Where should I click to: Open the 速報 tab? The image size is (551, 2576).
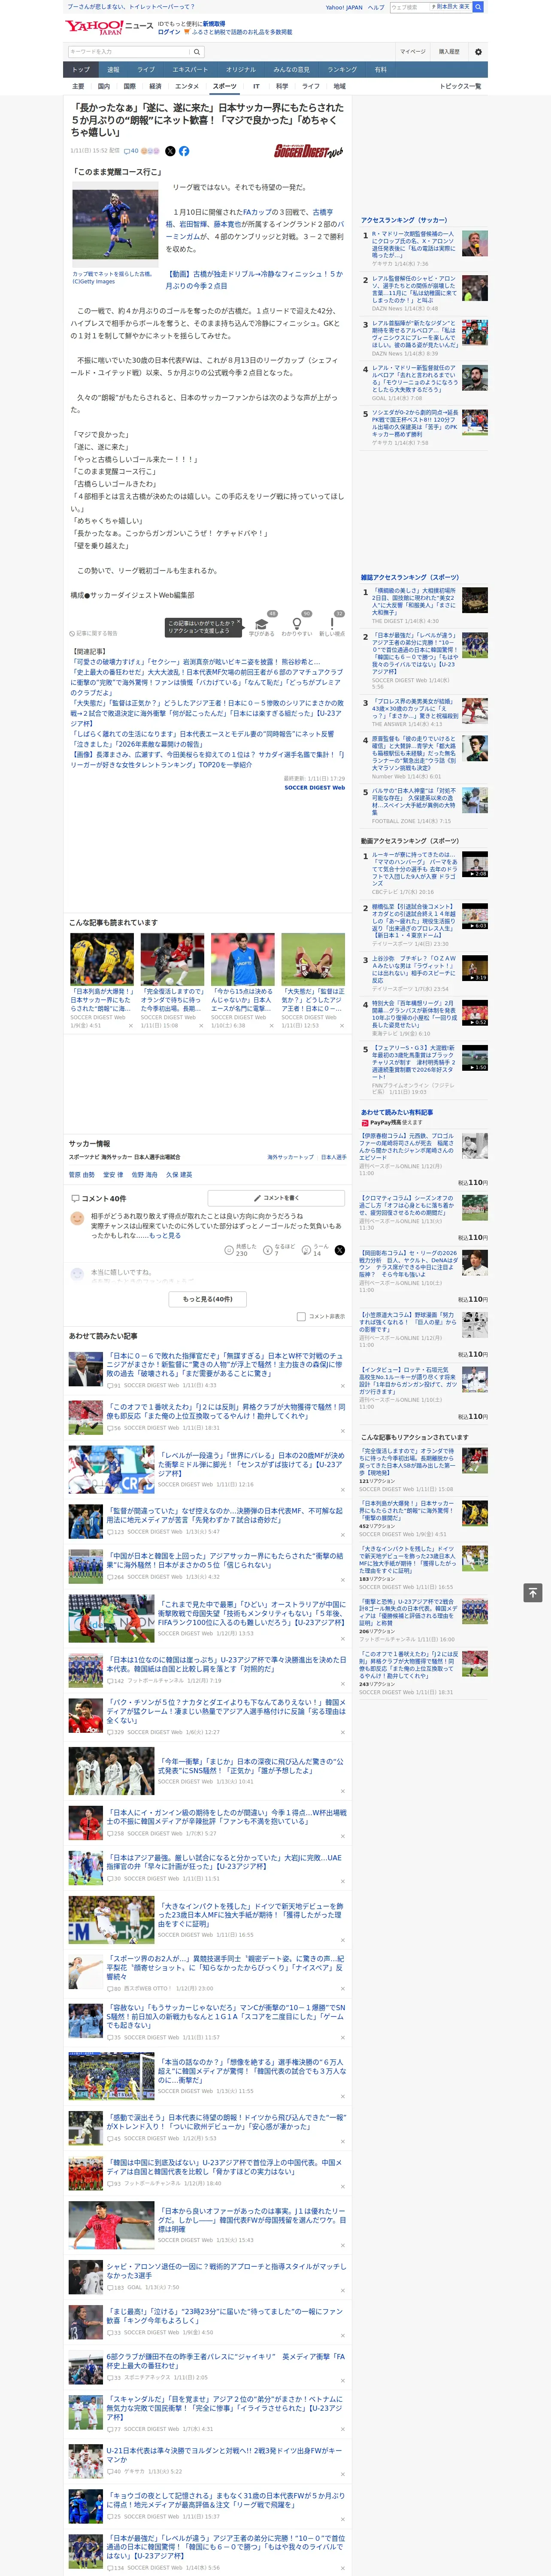(x=113, y=70)
